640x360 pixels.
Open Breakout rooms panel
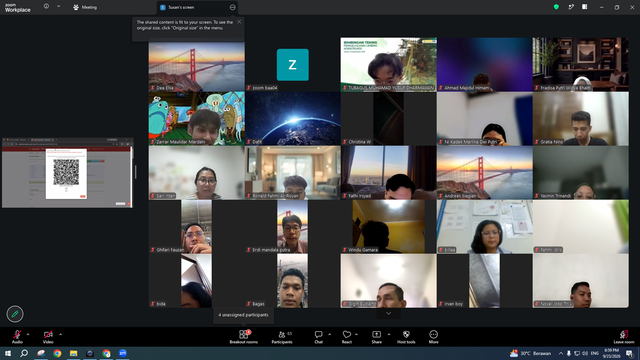pos(244,337)
